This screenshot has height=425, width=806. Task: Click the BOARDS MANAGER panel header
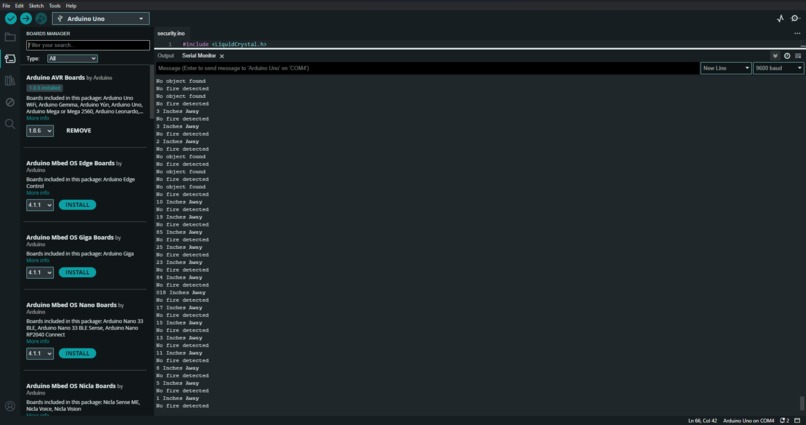48,33
